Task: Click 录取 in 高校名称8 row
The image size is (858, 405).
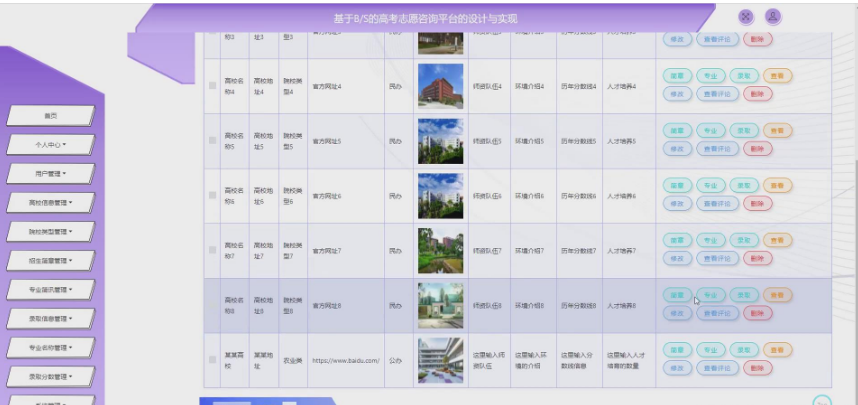Action: click(744, 295)
